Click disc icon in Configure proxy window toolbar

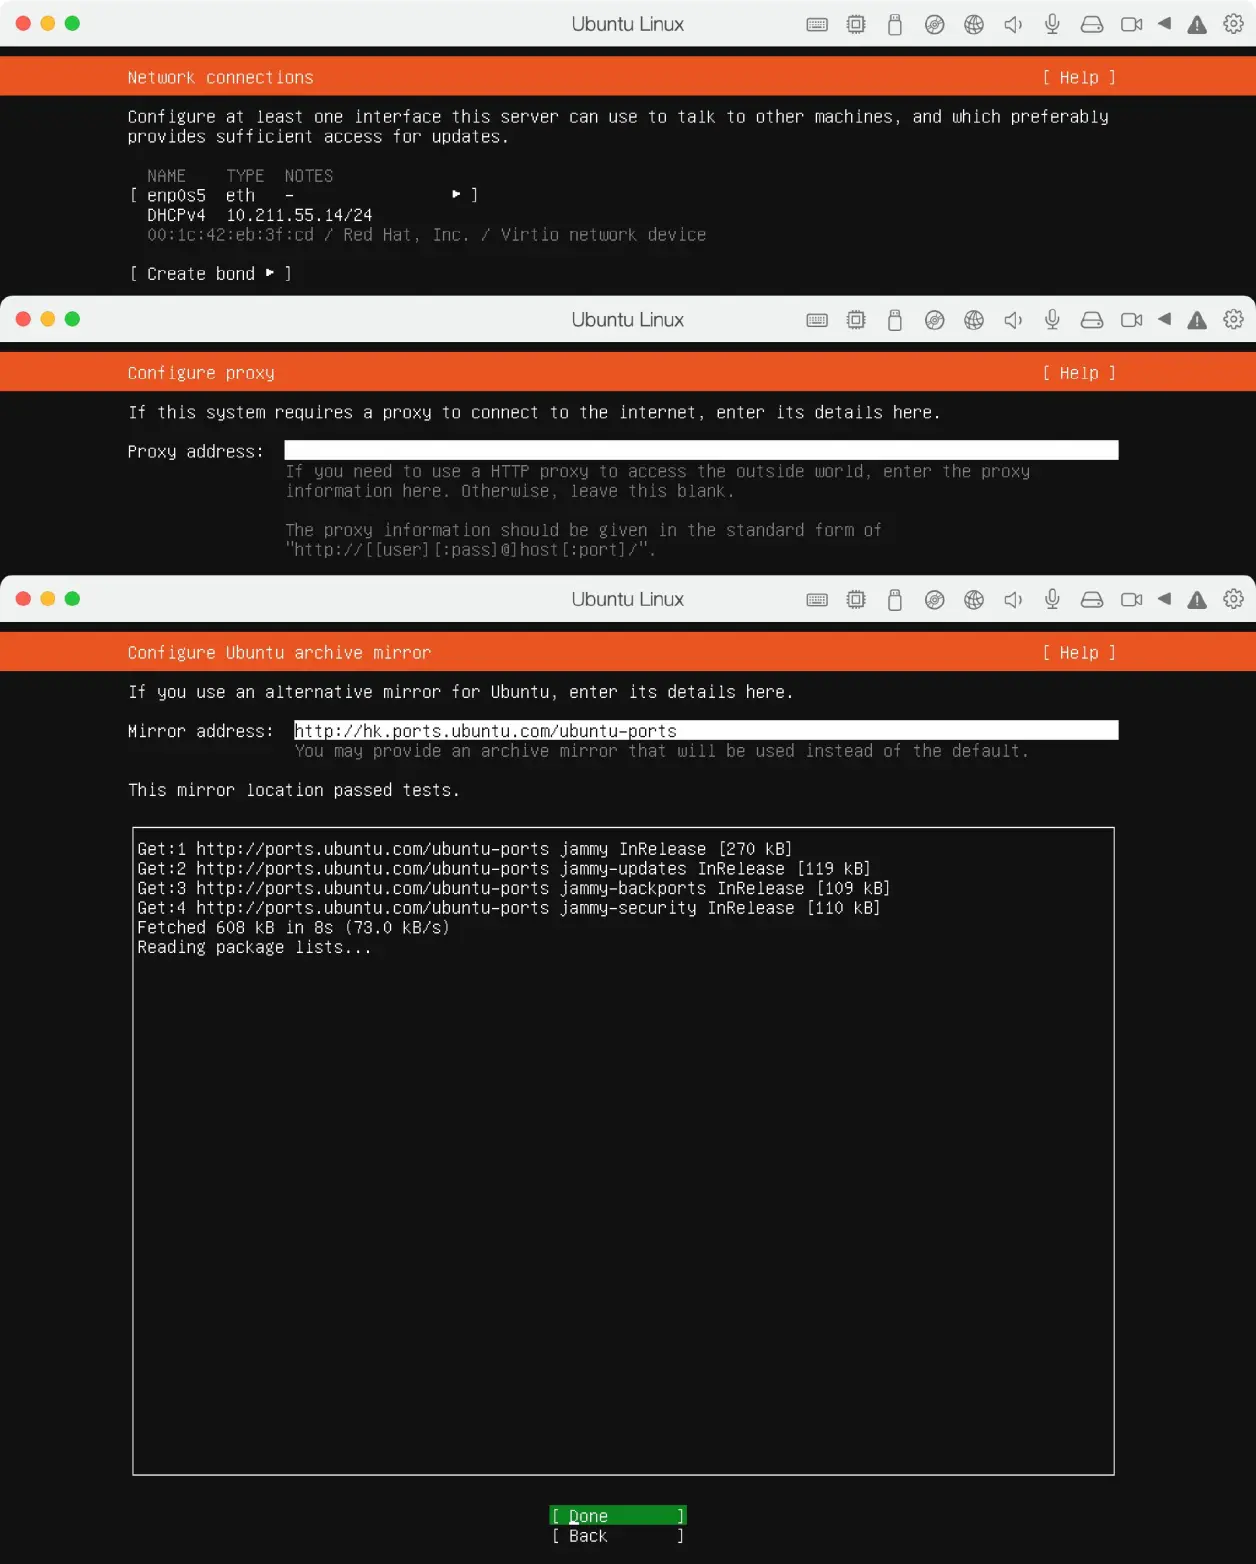click(934, 321)
